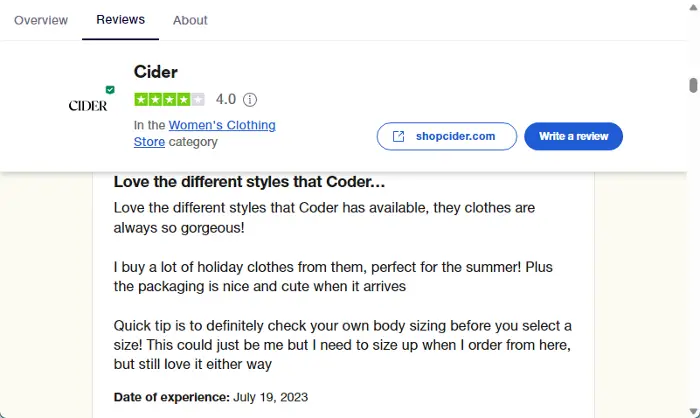The width and height of the screenshot is (700, 418).
Task: Click the scrollbar down arrow
Action: tap(693, 410)
